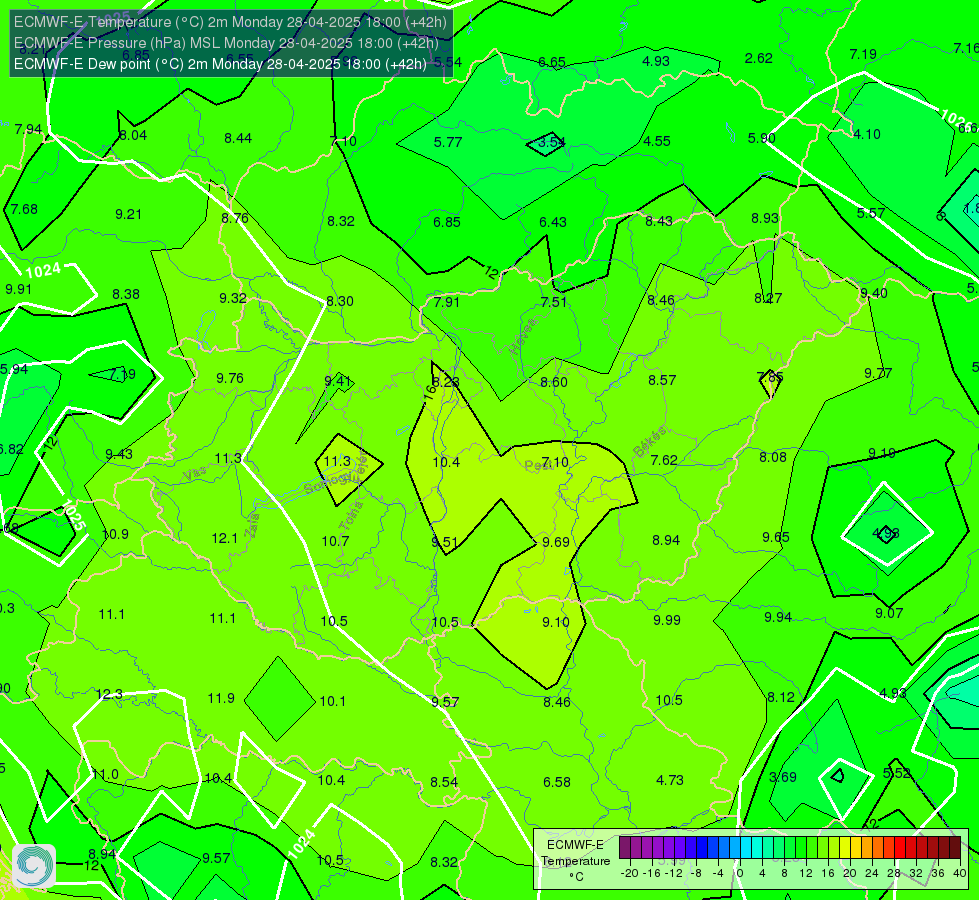Click the 5.77 dew point value
The width and height of the screenshot is (979, 900).
[448, 142]
